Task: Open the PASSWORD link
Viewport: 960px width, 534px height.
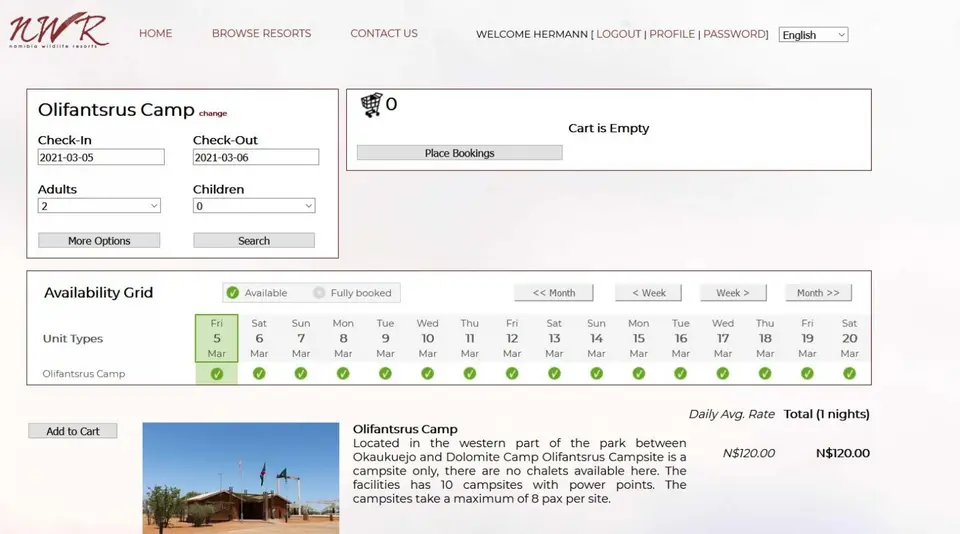Action: coord(734,34)
